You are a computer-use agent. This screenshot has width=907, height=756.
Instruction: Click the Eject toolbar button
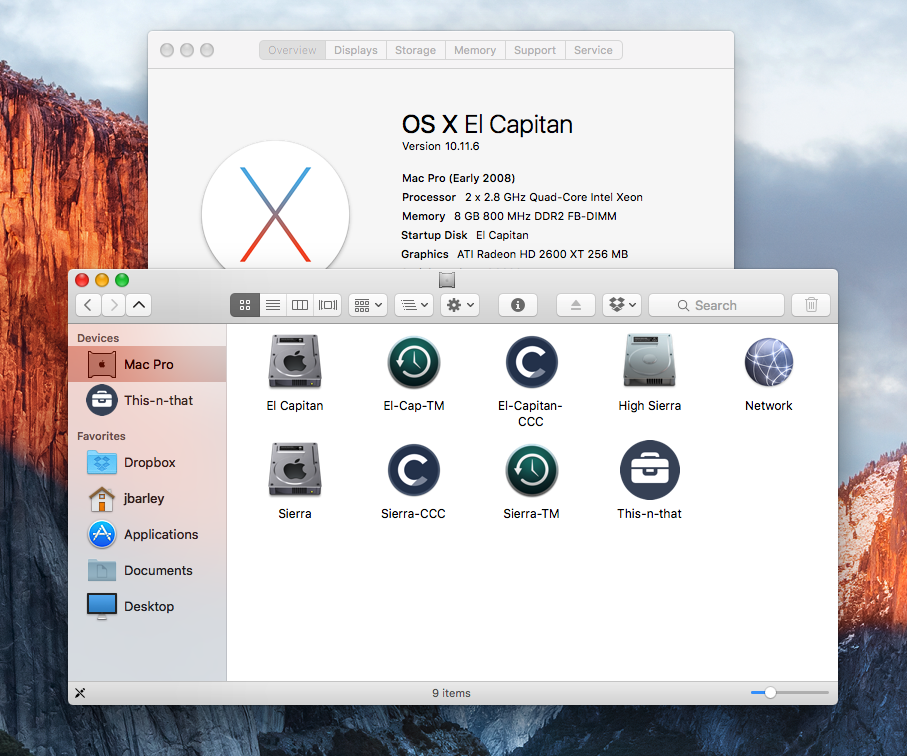pyautogui.click(x=576, y=305)
